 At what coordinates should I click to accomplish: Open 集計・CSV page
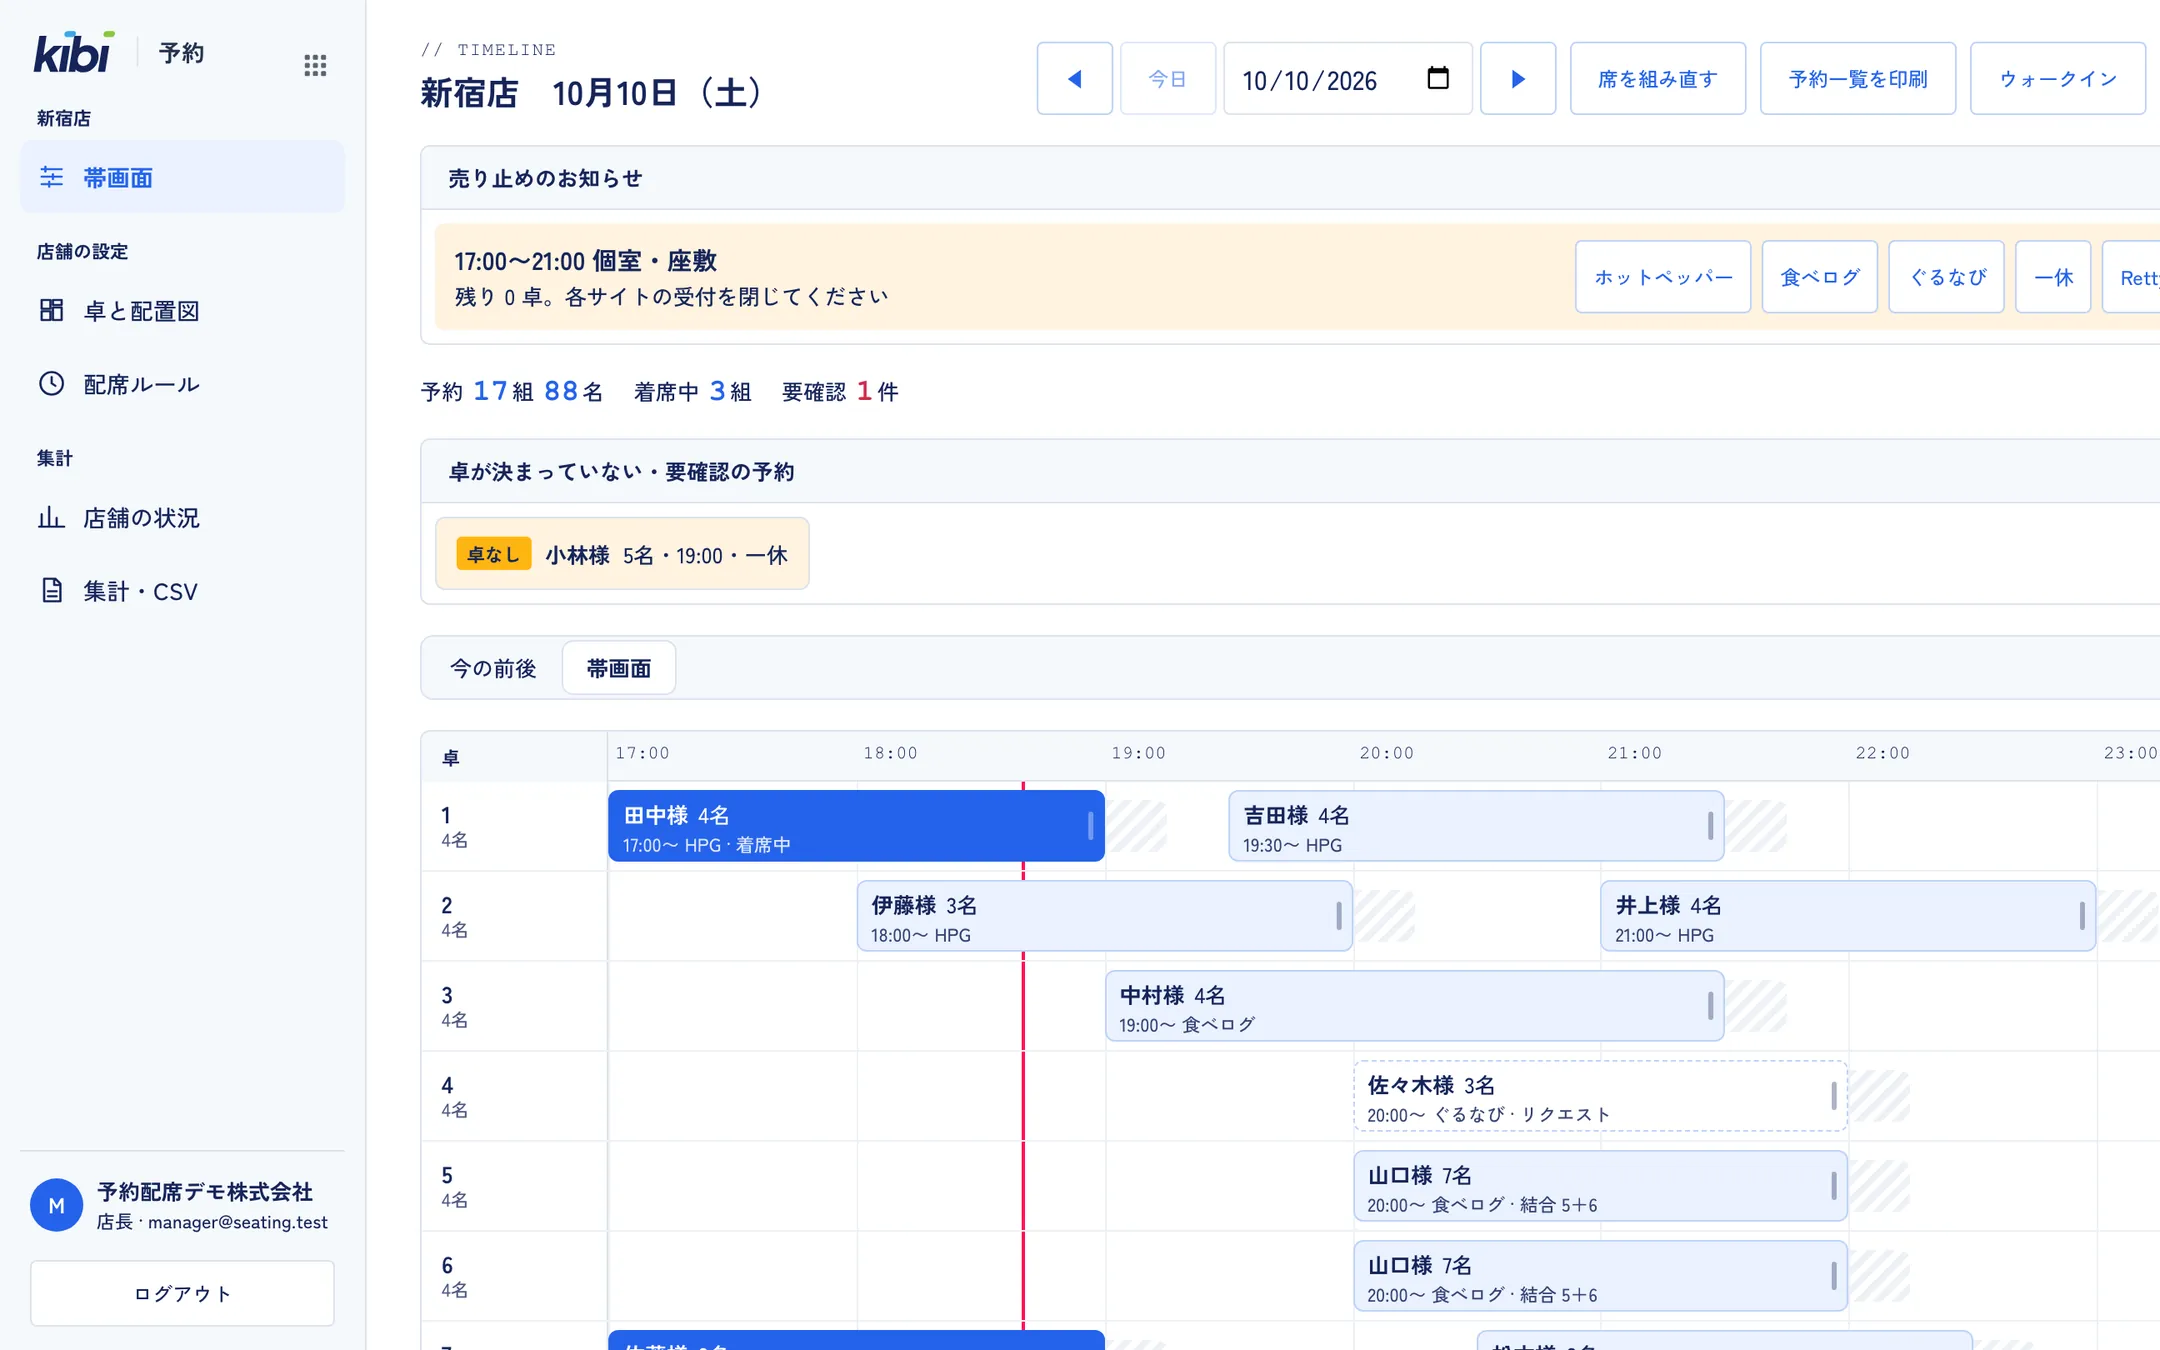pyautogui.click(x=182, y=591)
